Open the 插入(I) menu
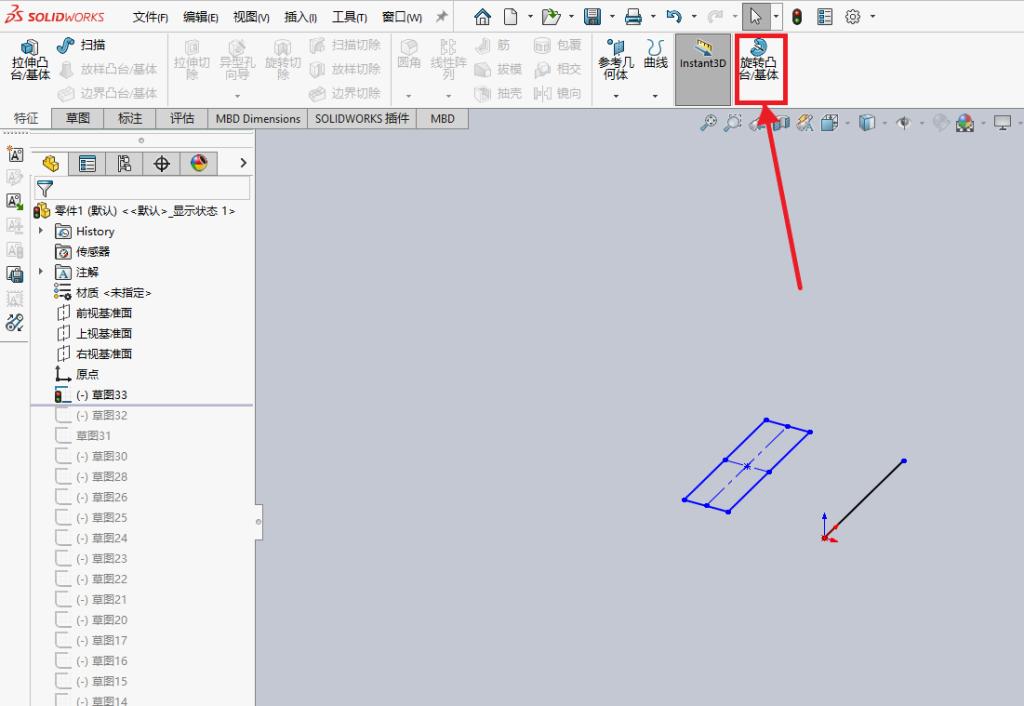 click(x=300, y=17)
